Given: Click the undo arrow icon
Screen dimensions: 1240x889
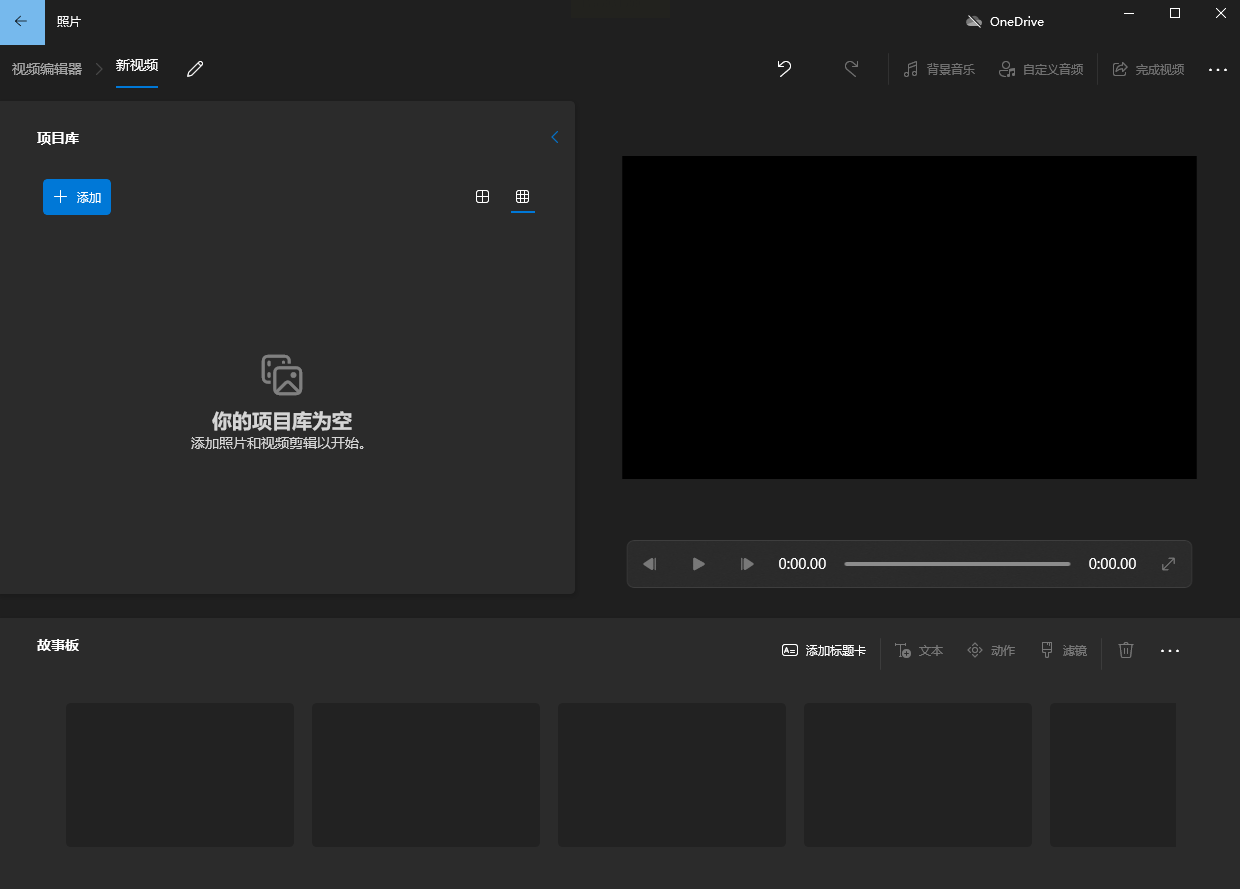Looking at the screenshot, I should 784,69.
